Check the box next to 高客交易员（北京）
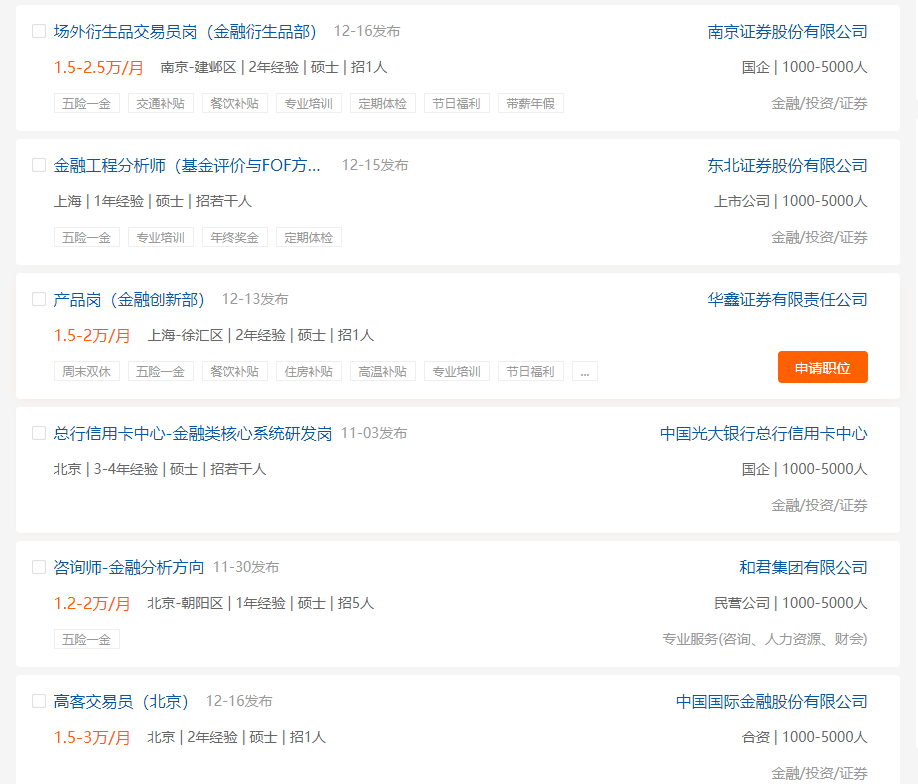Image resolution: width=918 pixels, height=784 pixels. (37, 702)
